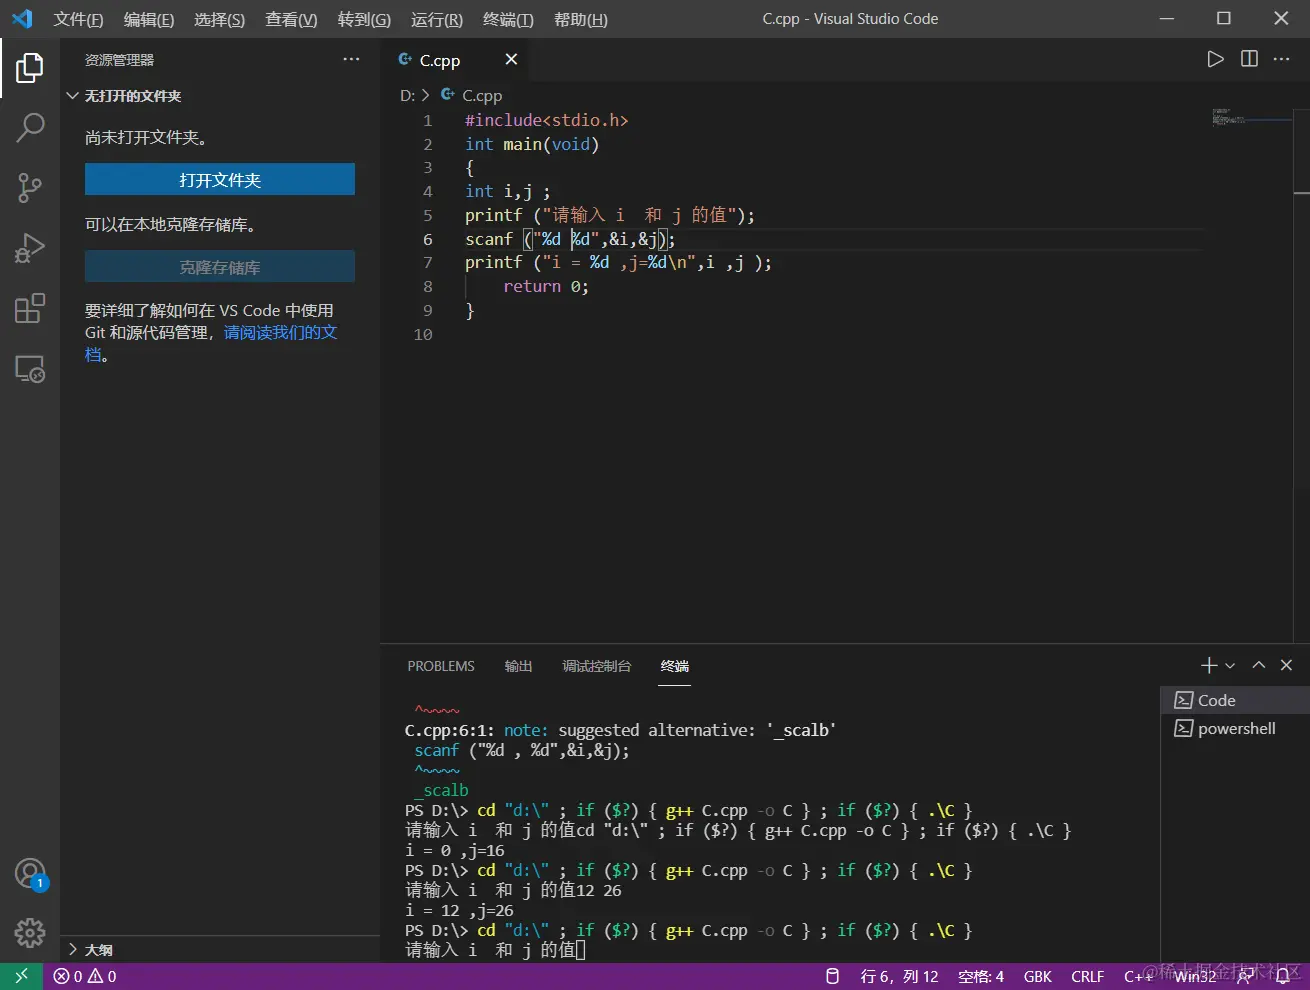Click the GBK encoding in status bar

point(1037,976)
